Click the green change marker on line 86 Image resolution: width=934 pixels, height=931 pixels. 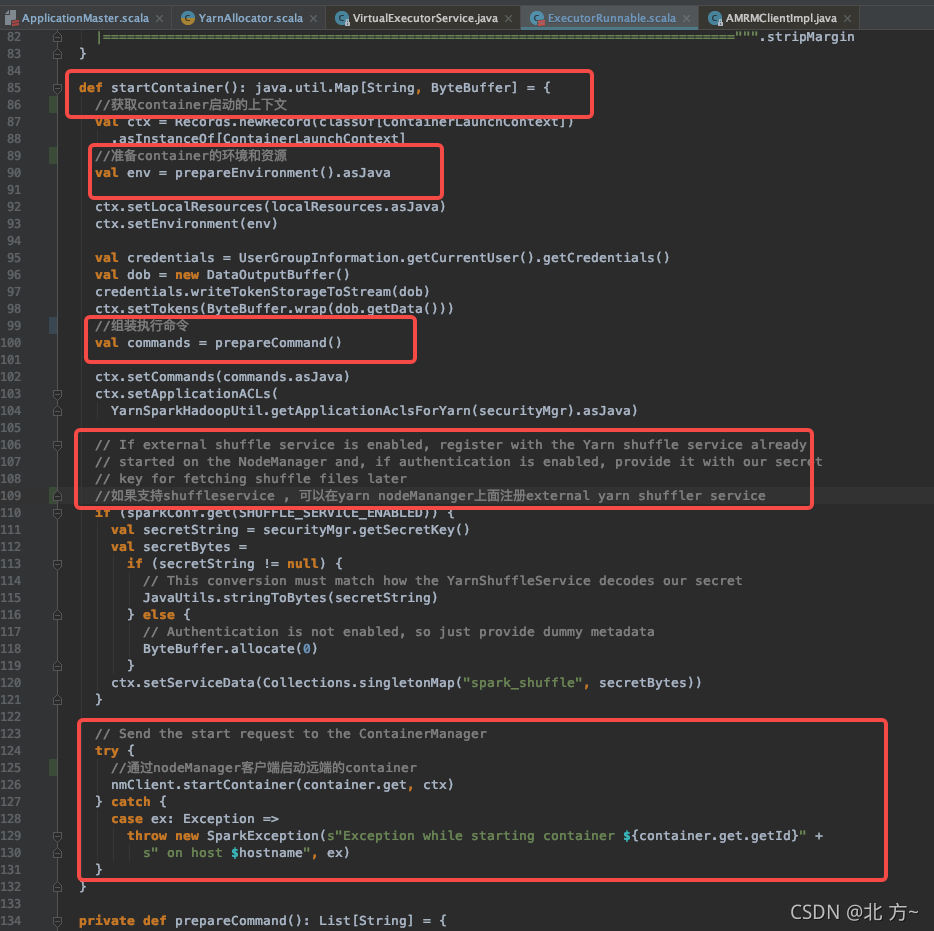tap(53, 105)
